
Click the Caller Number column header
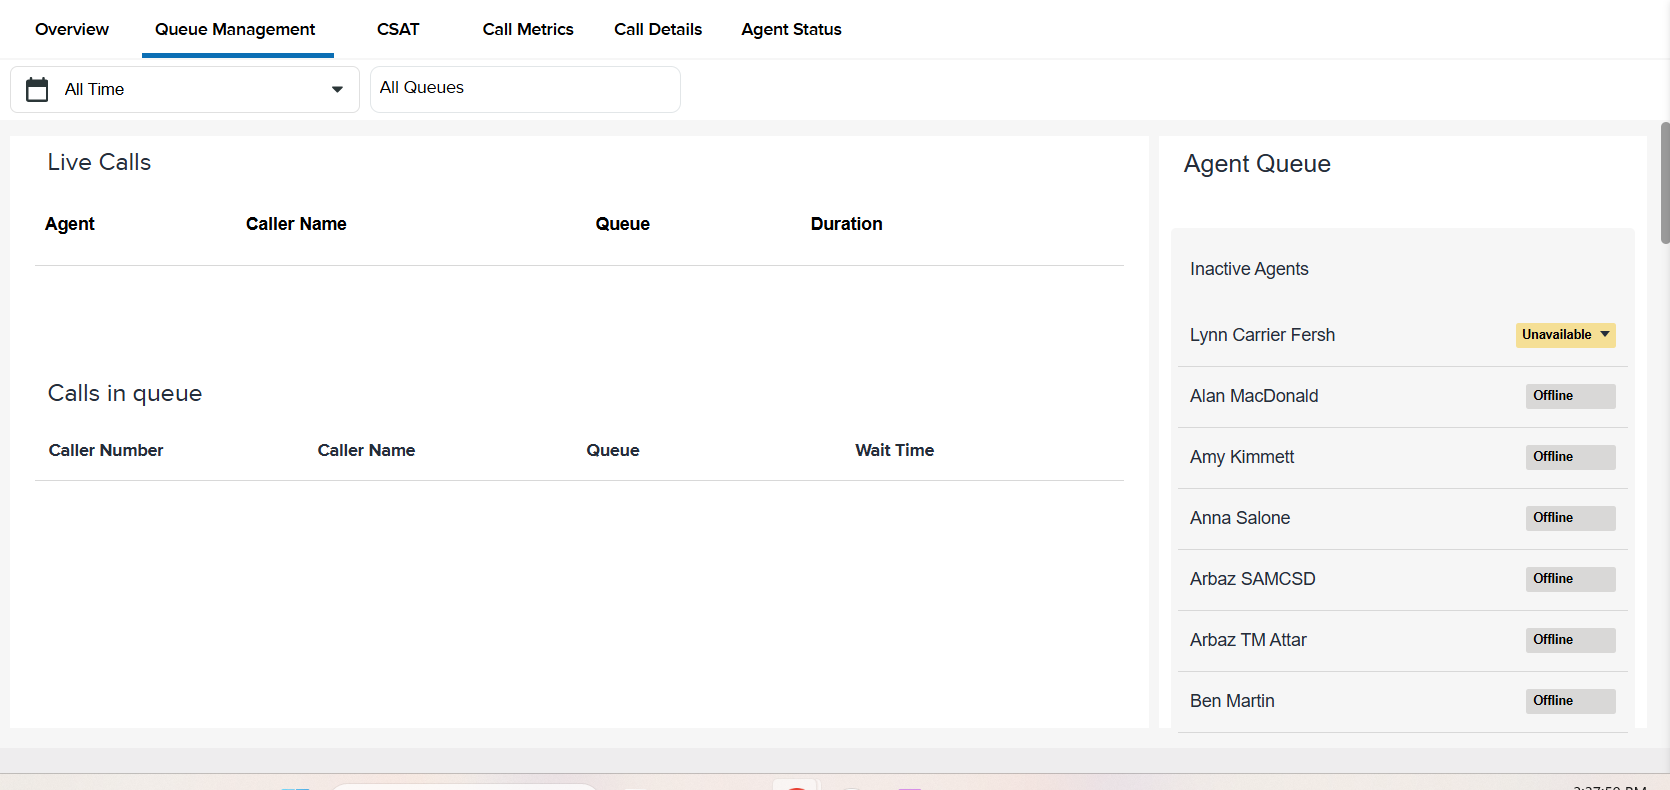[106, 450]
